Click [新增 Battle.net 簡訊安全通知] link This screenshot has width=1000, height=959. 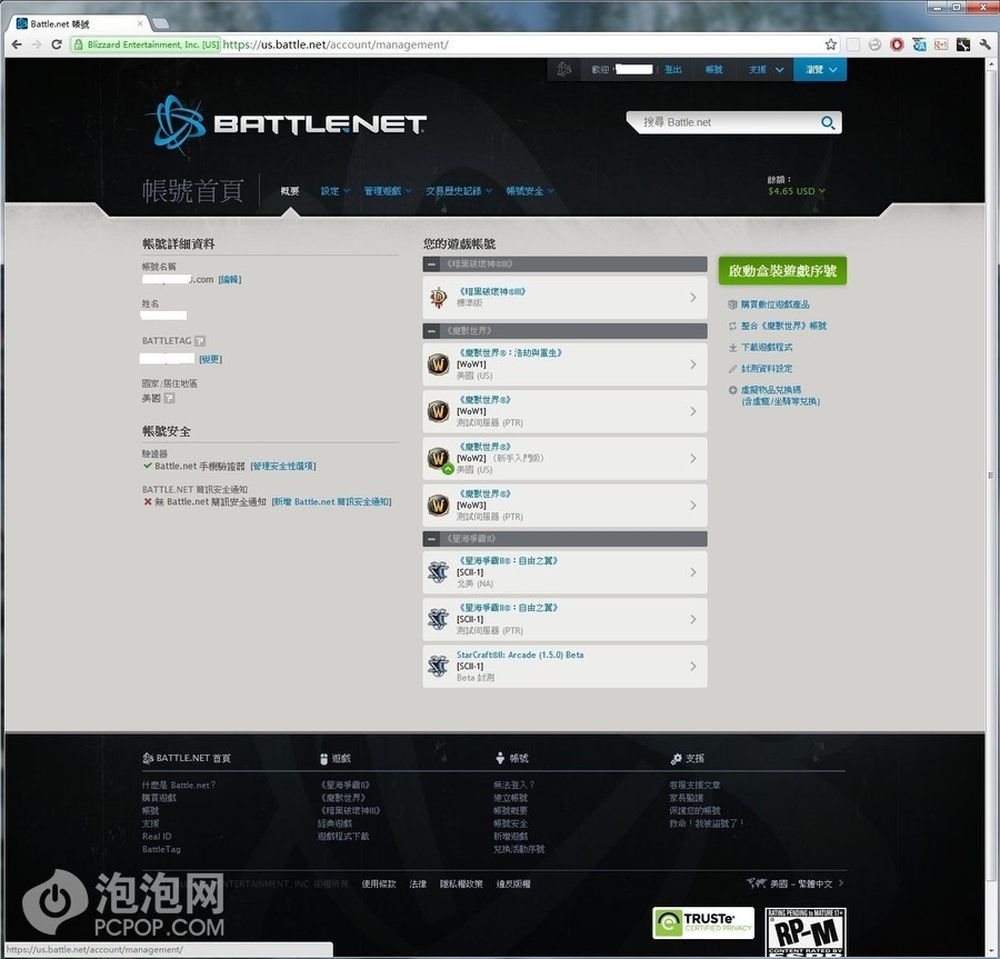[x=332, y=502]
